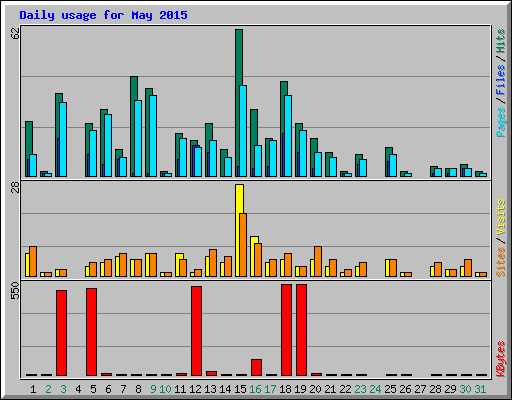Click the 'Hits' legend label

(x=500, y=41)
